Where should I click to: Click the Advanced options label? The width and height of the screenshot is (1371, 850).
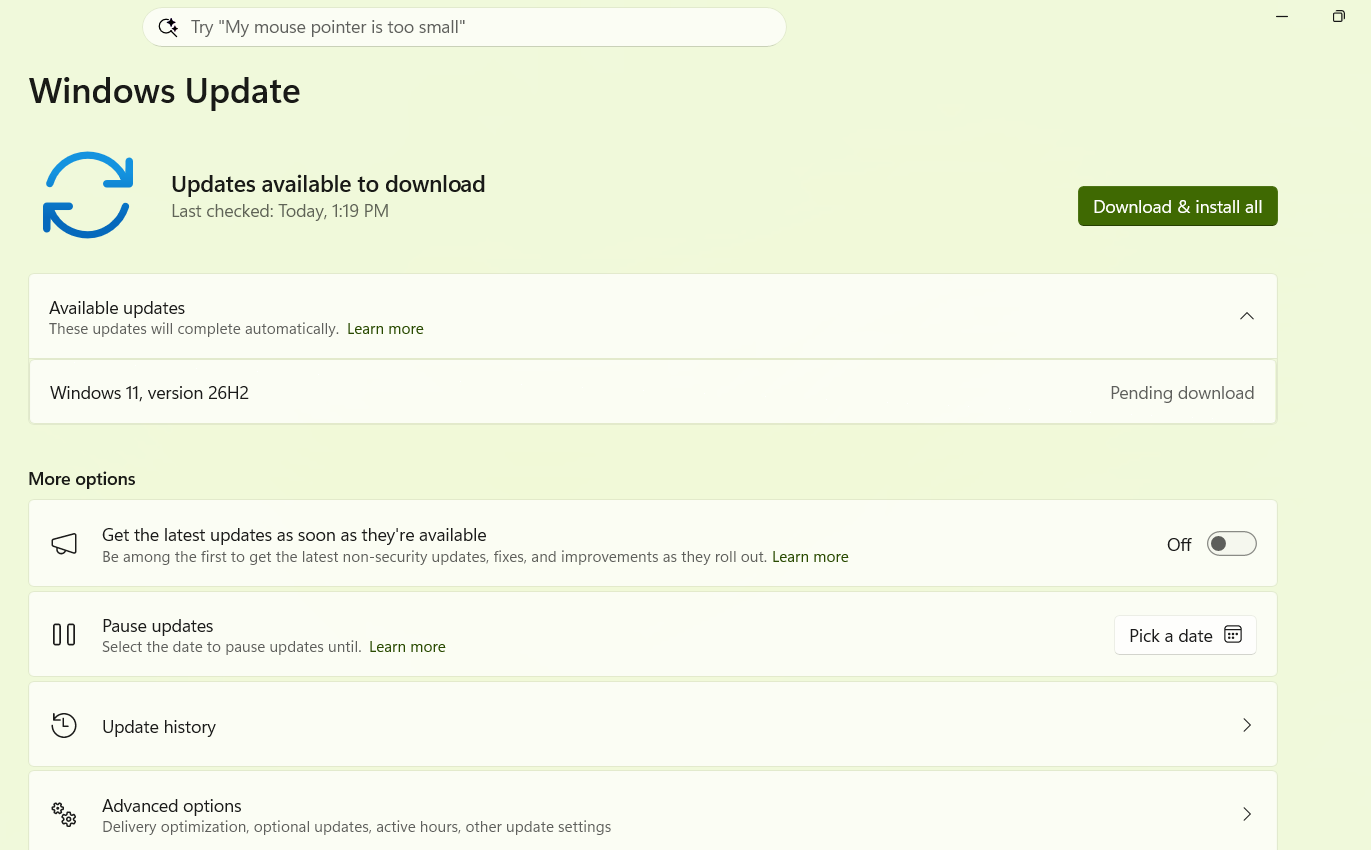pos(172,806)
